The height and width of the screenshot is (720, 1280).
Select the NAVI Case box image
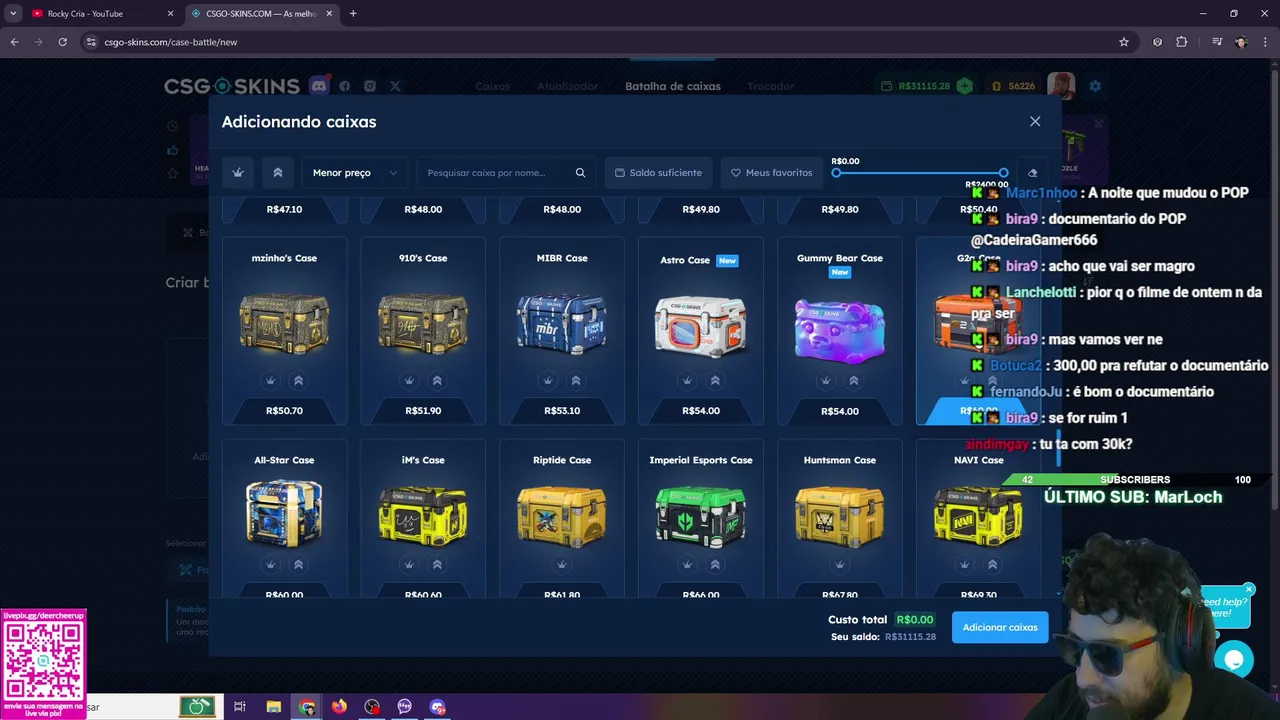pos(978,514)
